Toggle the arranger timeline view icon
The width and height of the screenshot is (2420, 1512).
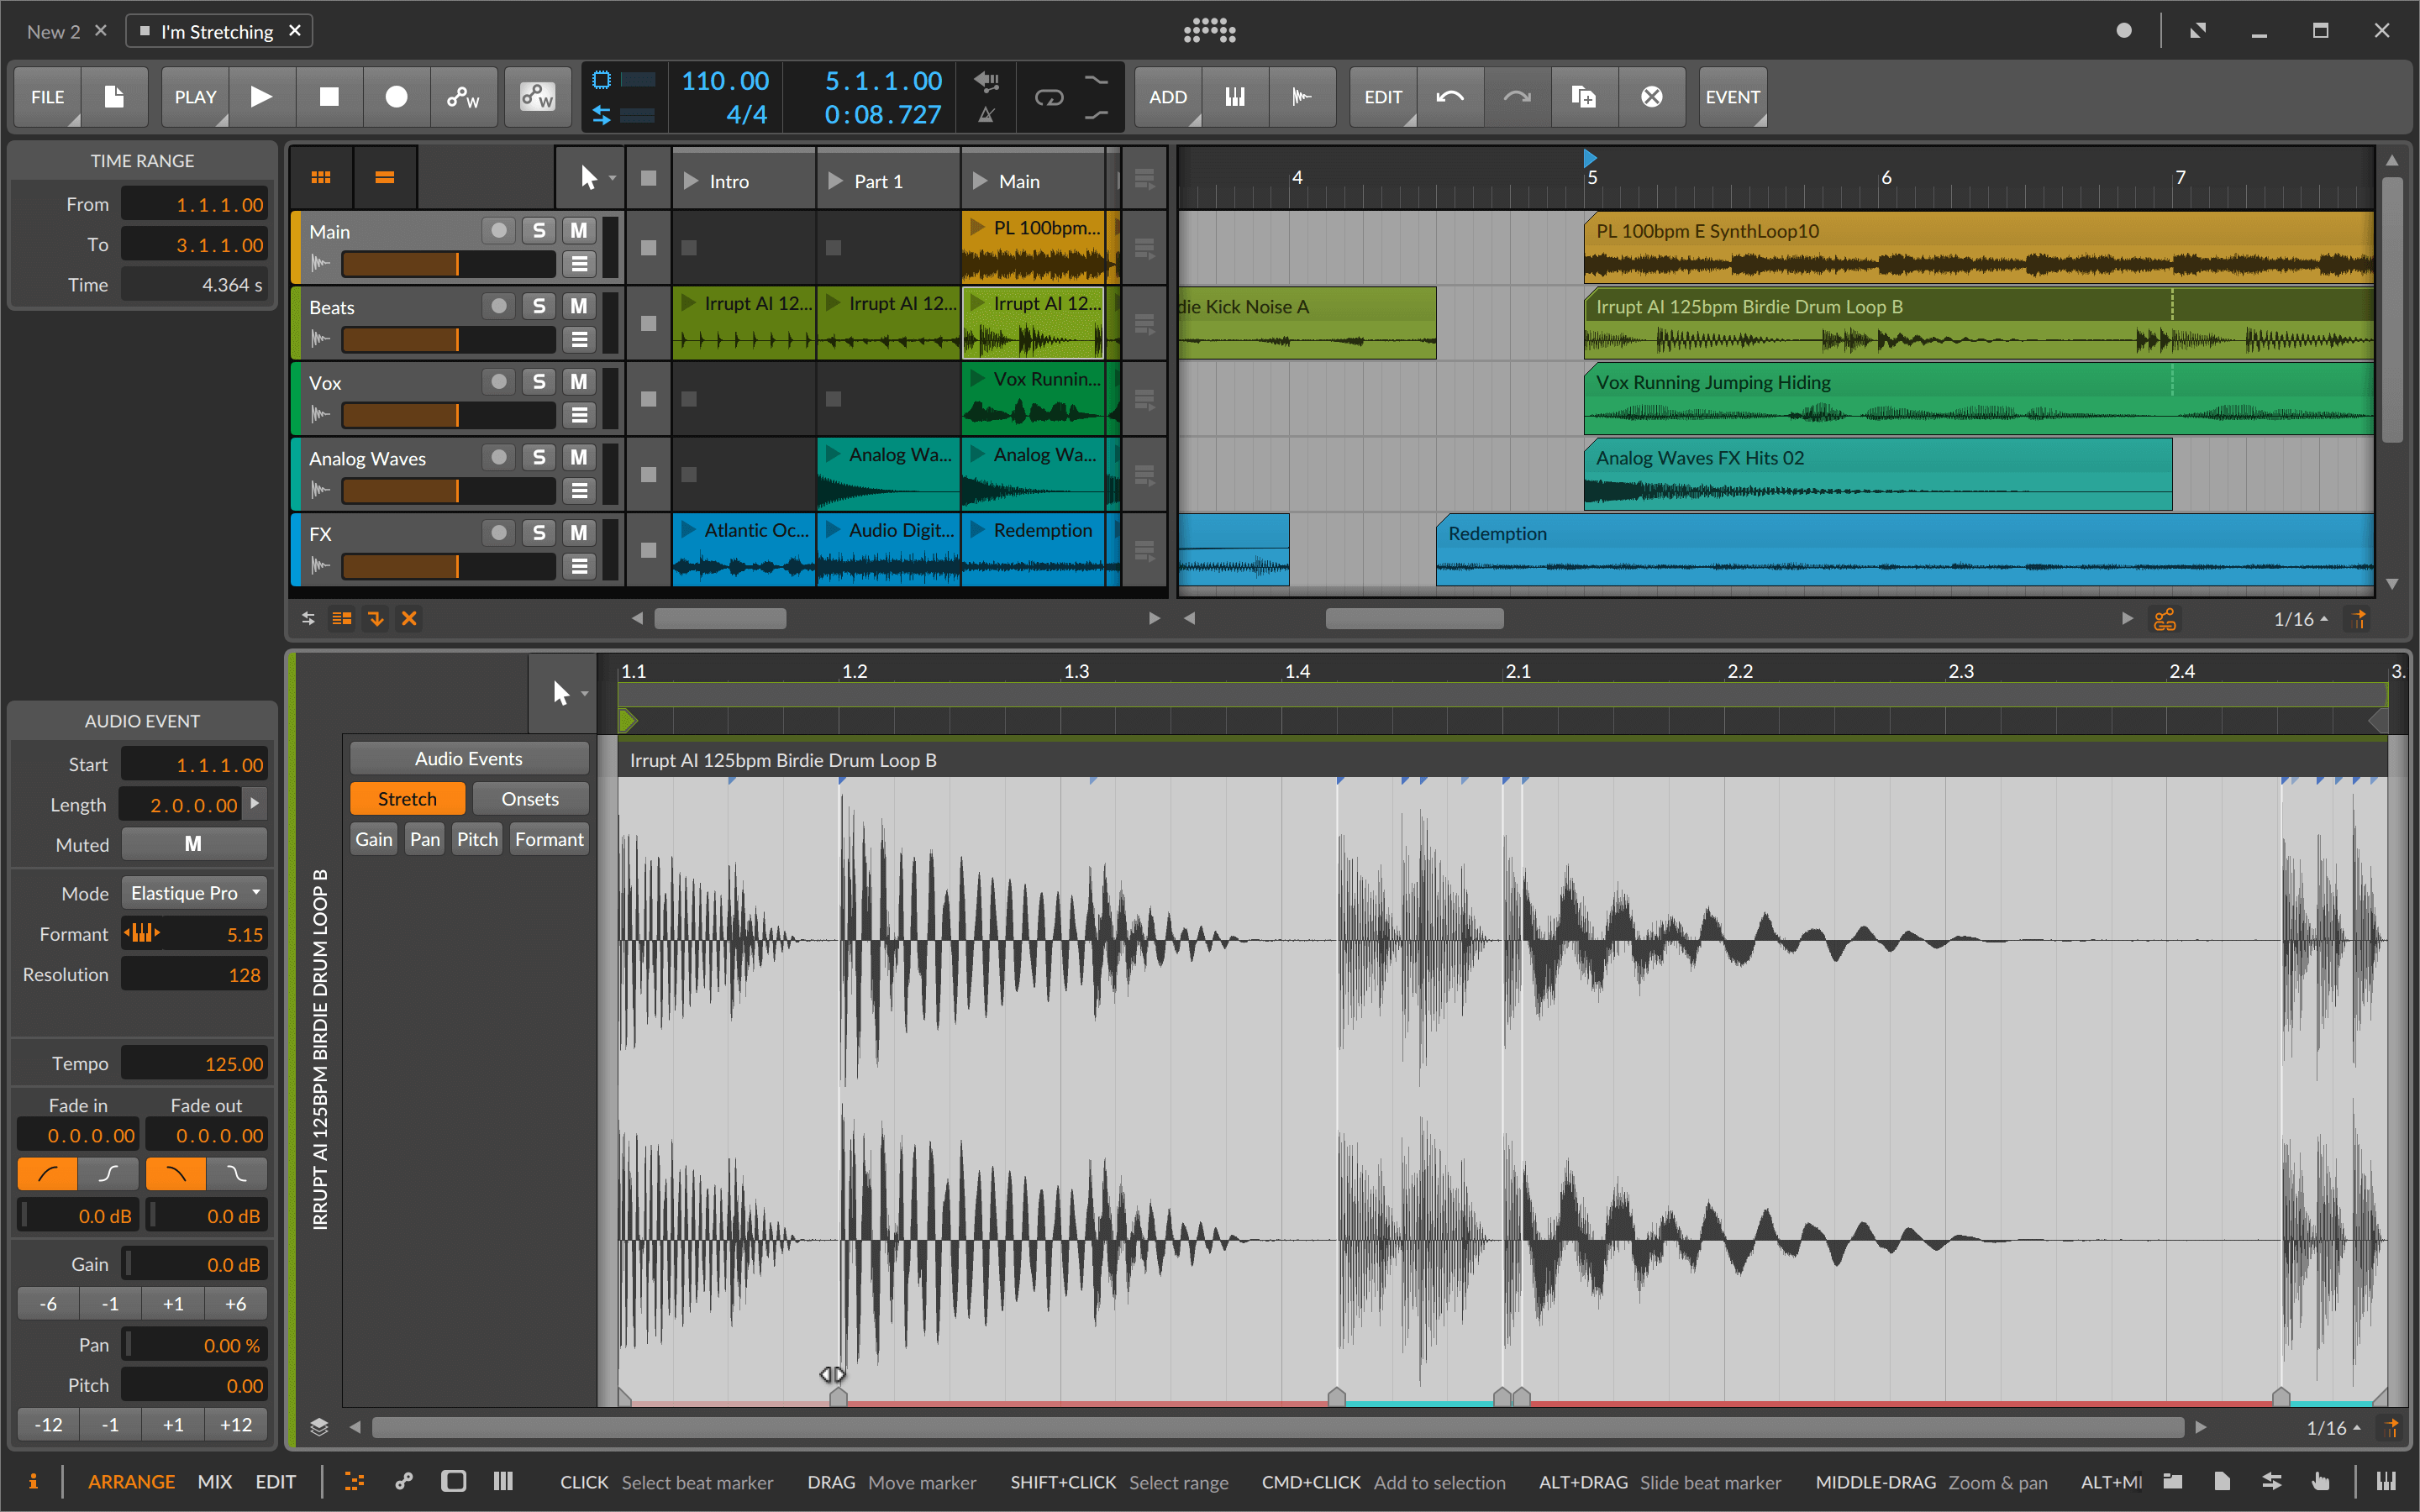click(x=384, y=178)
